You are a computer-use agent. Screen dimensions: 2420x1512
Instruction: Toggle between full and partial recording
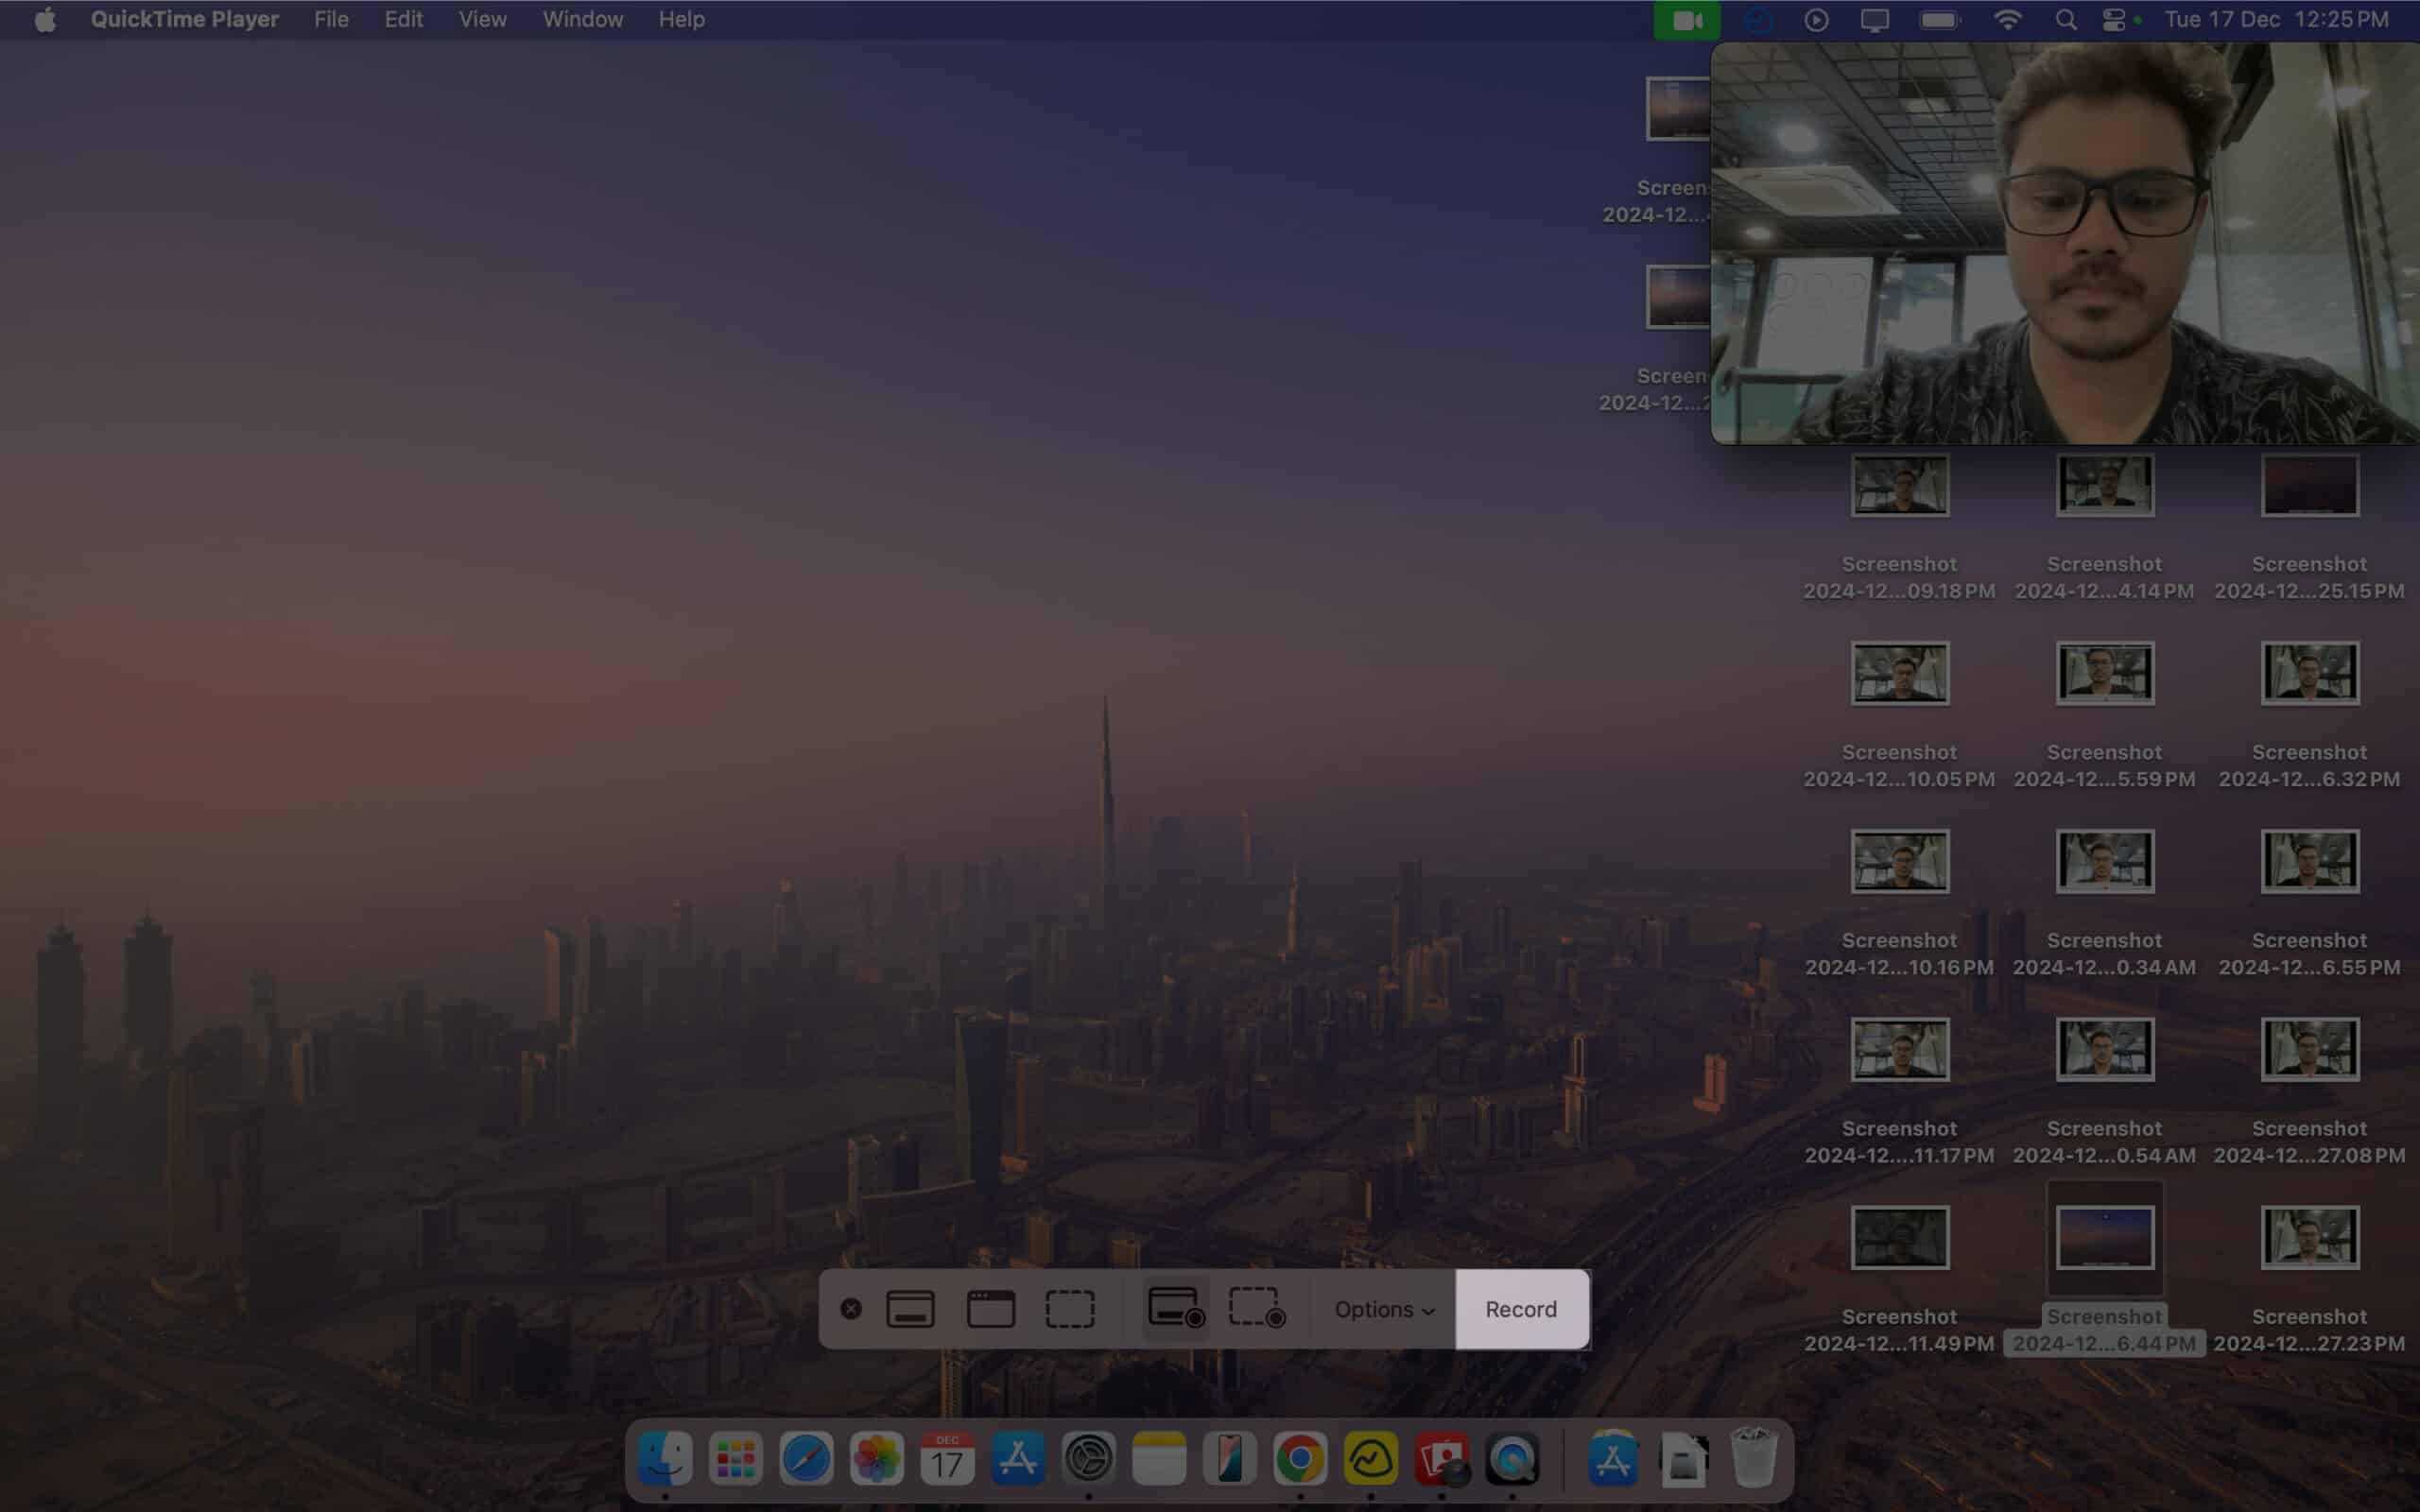(1254, 1308)
